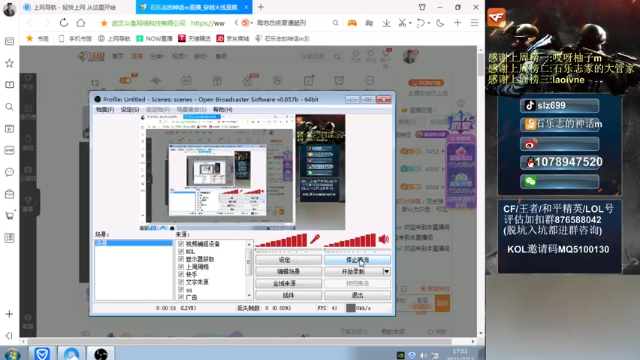Click the chat bubble icon in left sidebar
Image resolution: width=640 pixels, height=360 pixels.
pyautogui.click(x=9, y=172)
